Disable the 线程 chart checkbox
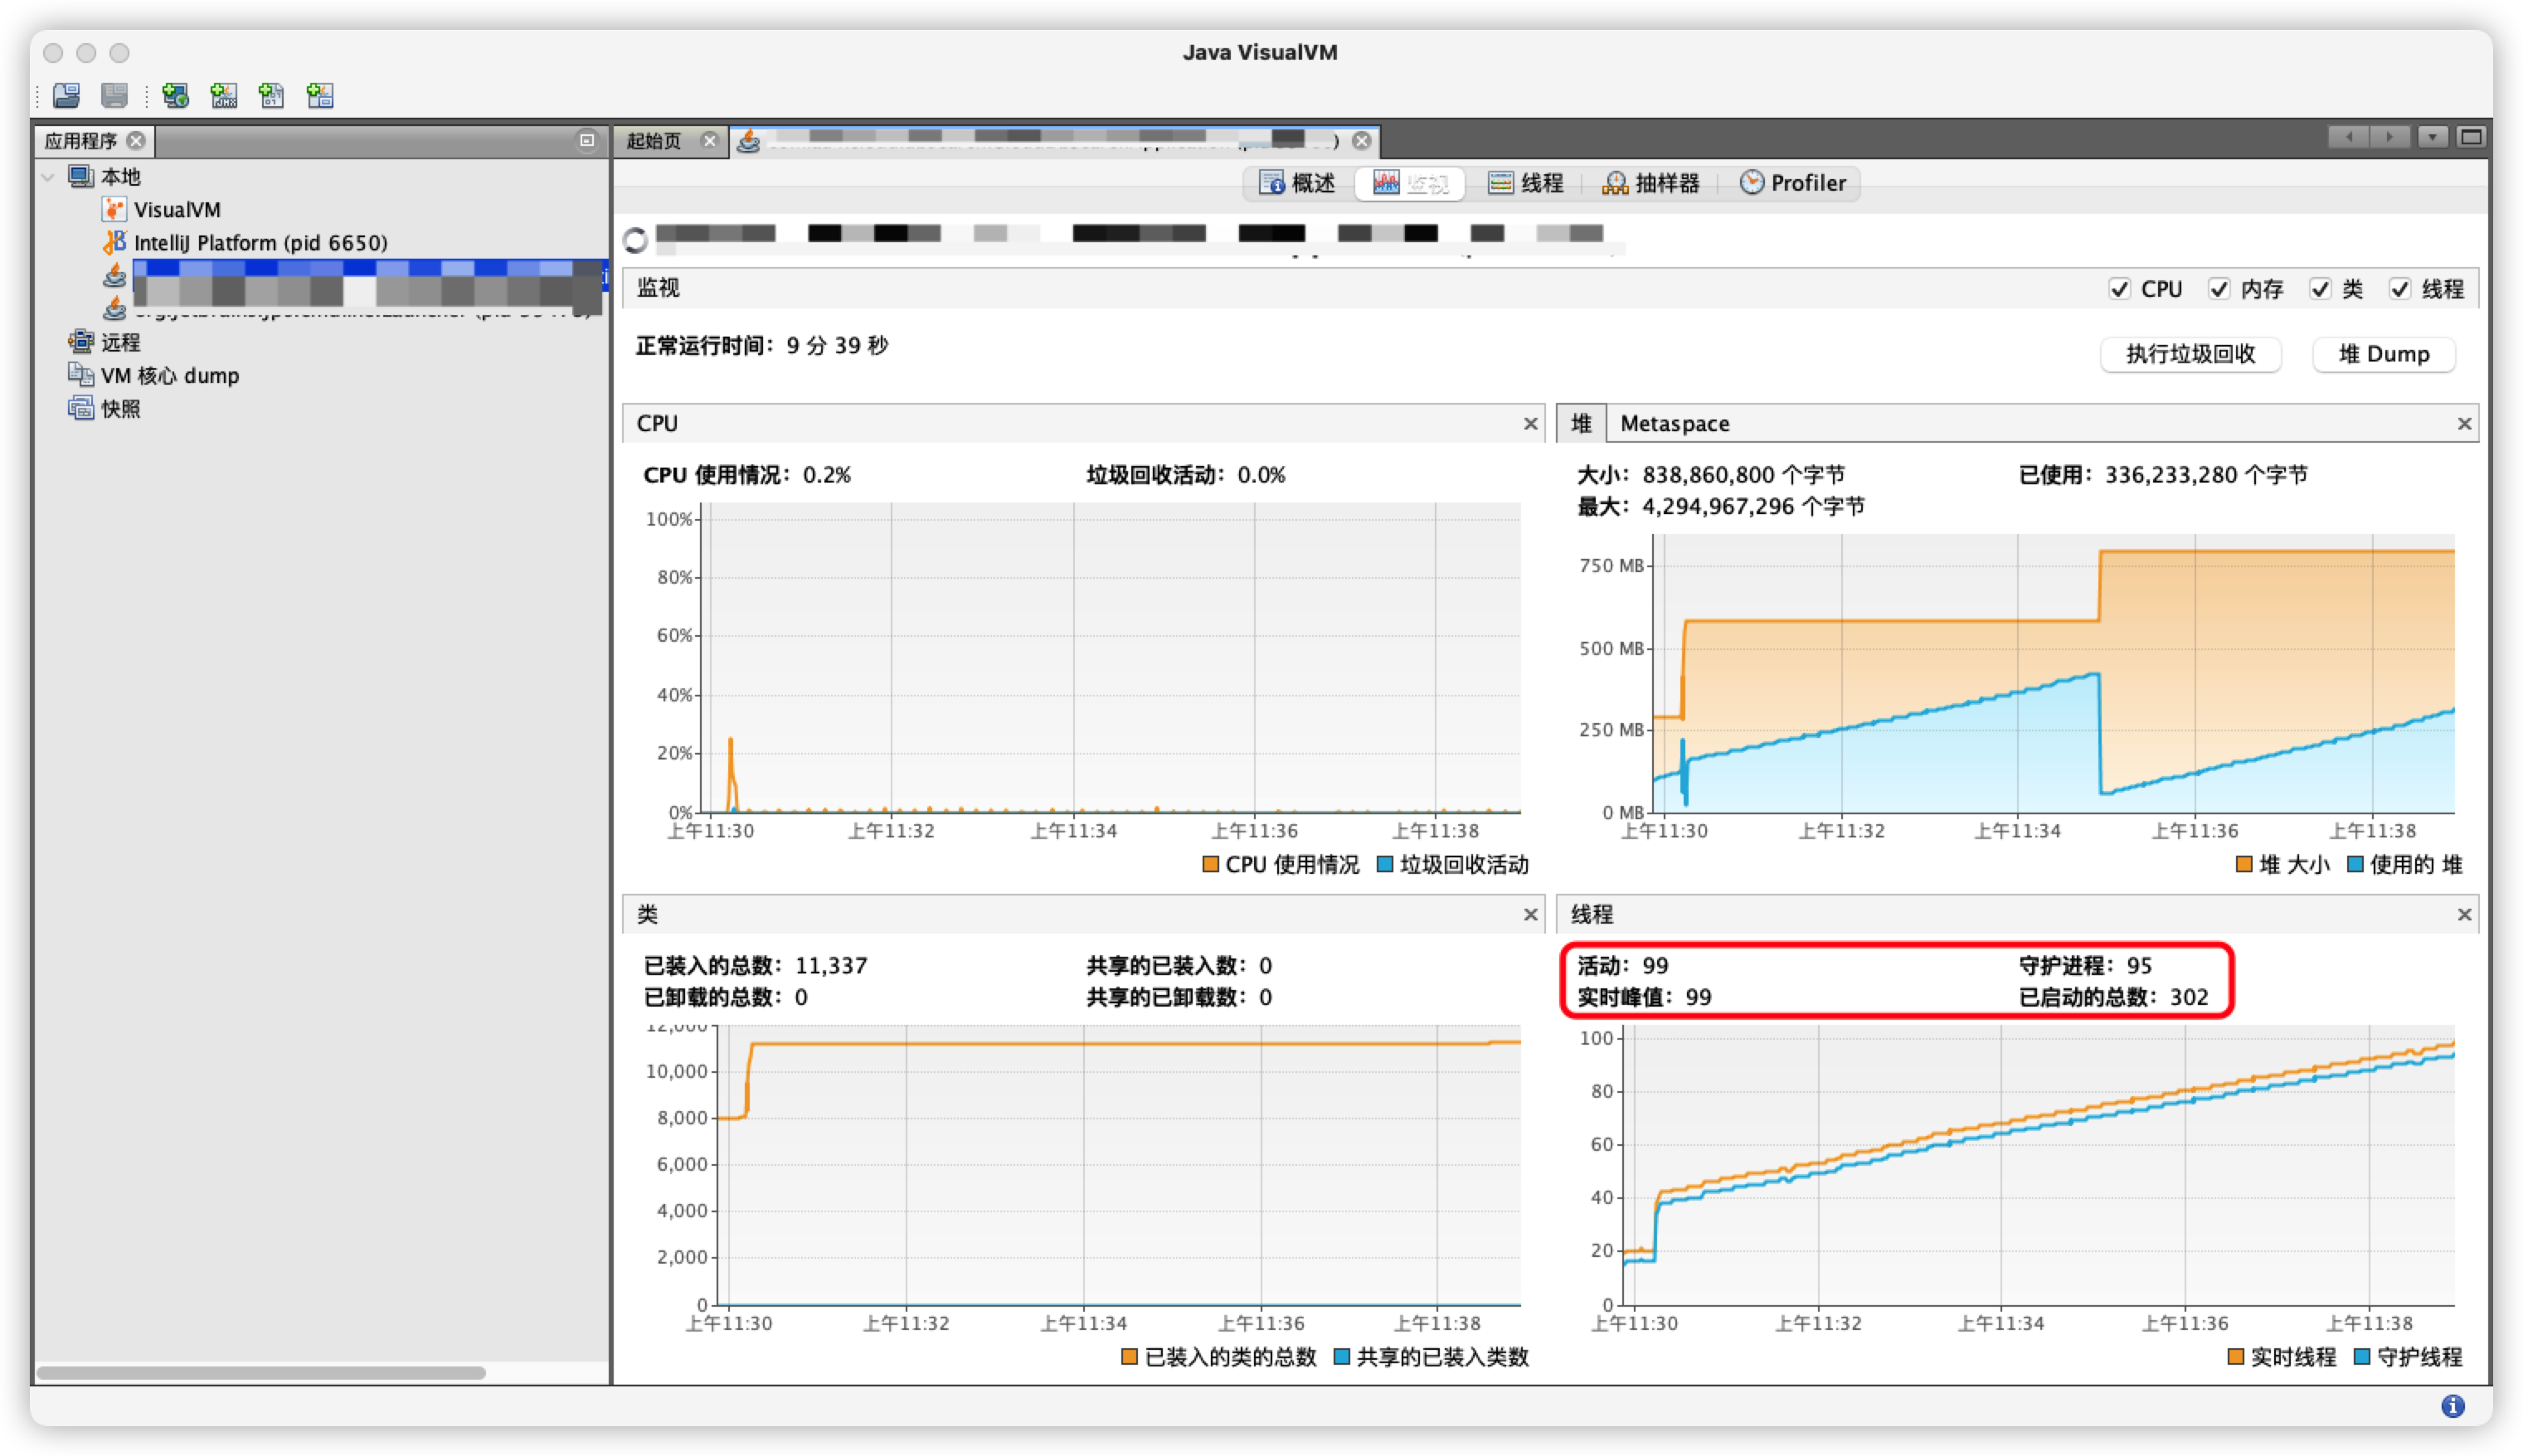This screenshot has height=1456, width=2523. tap(2400, 289)
